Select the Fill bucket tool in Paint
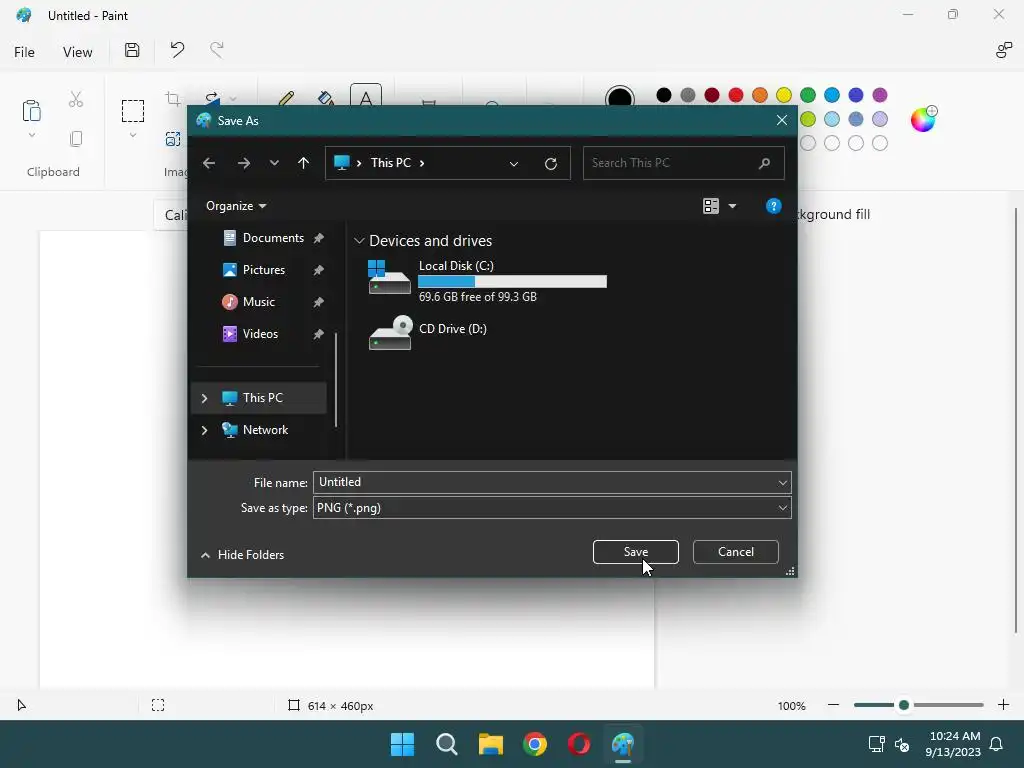Image resolution: width=1024 pixels, height=768 pixels. pos(325,99)
